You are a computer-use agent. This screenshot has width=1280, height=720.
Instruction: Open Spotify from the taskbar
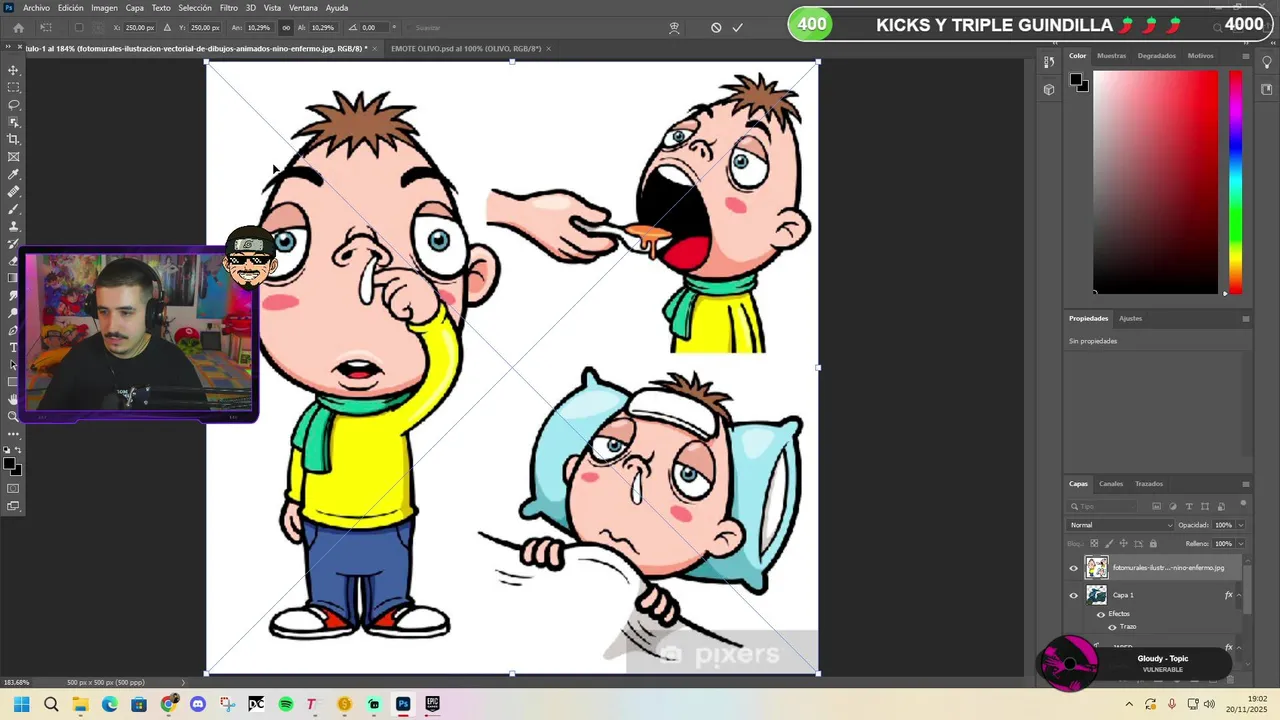point(286,704)
